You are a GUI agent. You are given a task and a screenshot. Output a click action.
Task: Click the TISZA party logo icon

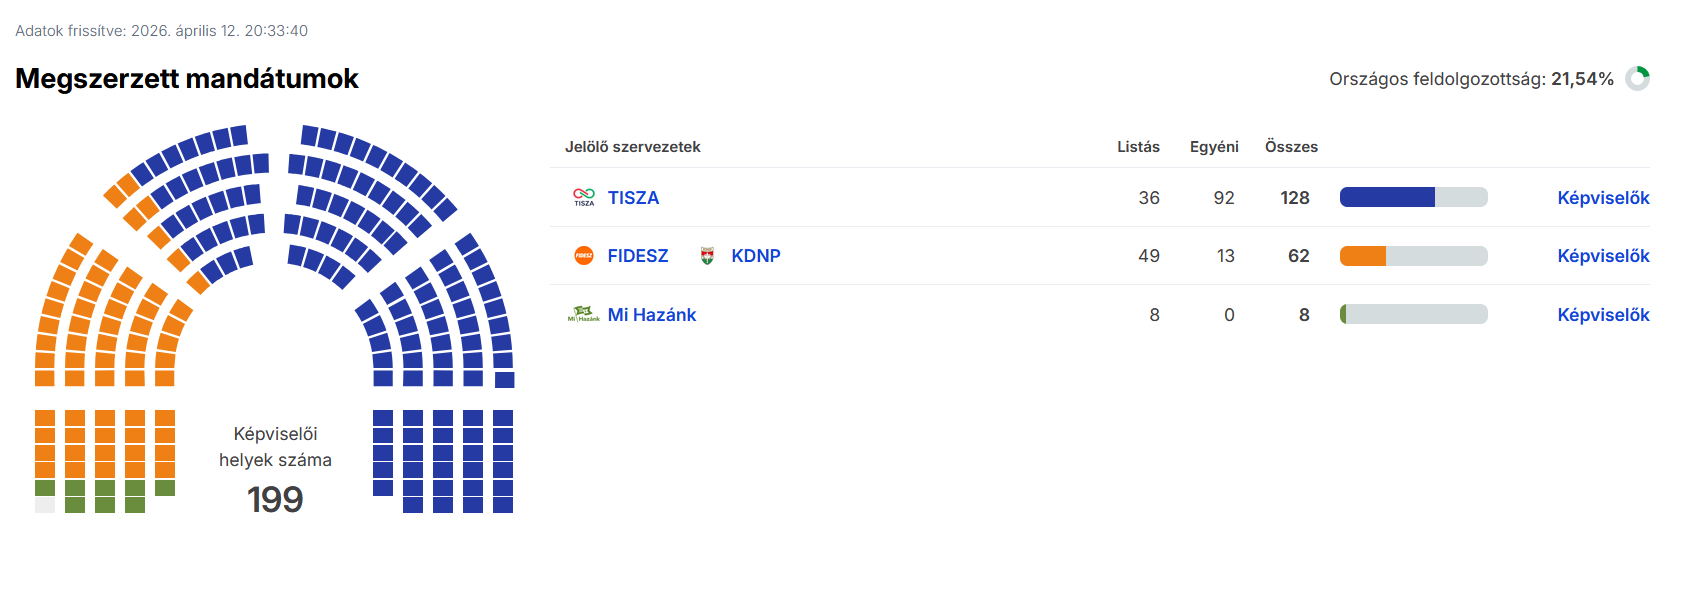(584, 197)
